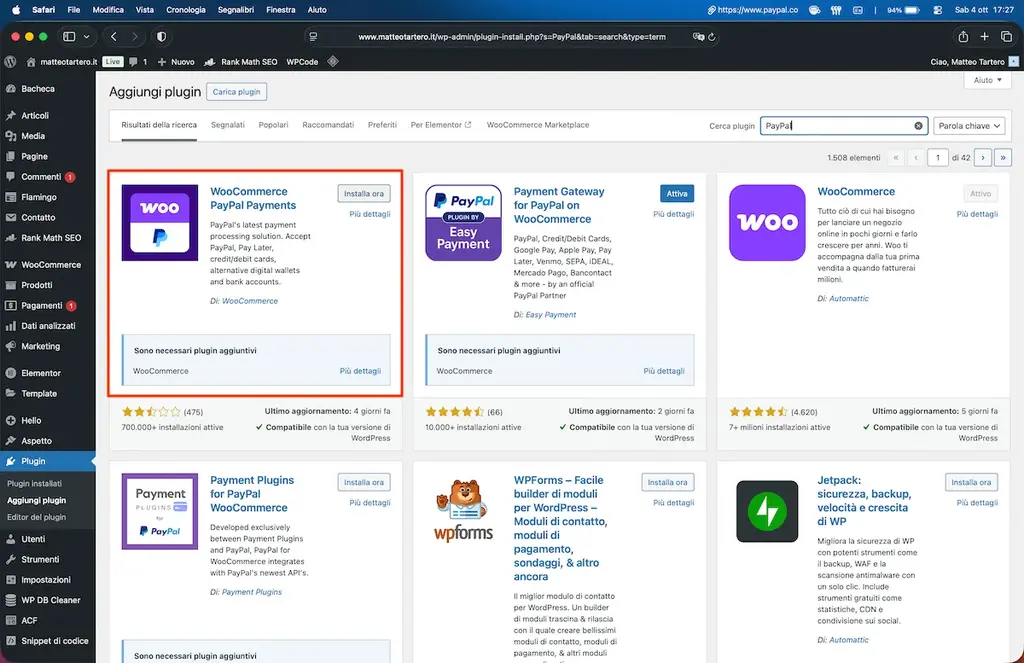
Task: Open WooCommerce menu in sidebar
Action: coord(51,265)
